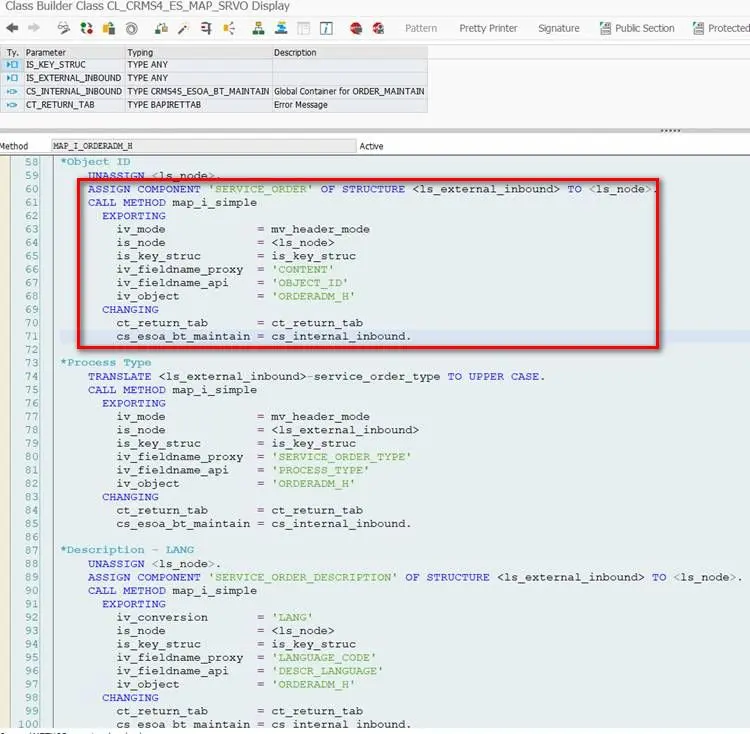Open the Protected Section button
Viewport: 750px width, 734px height.
[x=721, y=28]
